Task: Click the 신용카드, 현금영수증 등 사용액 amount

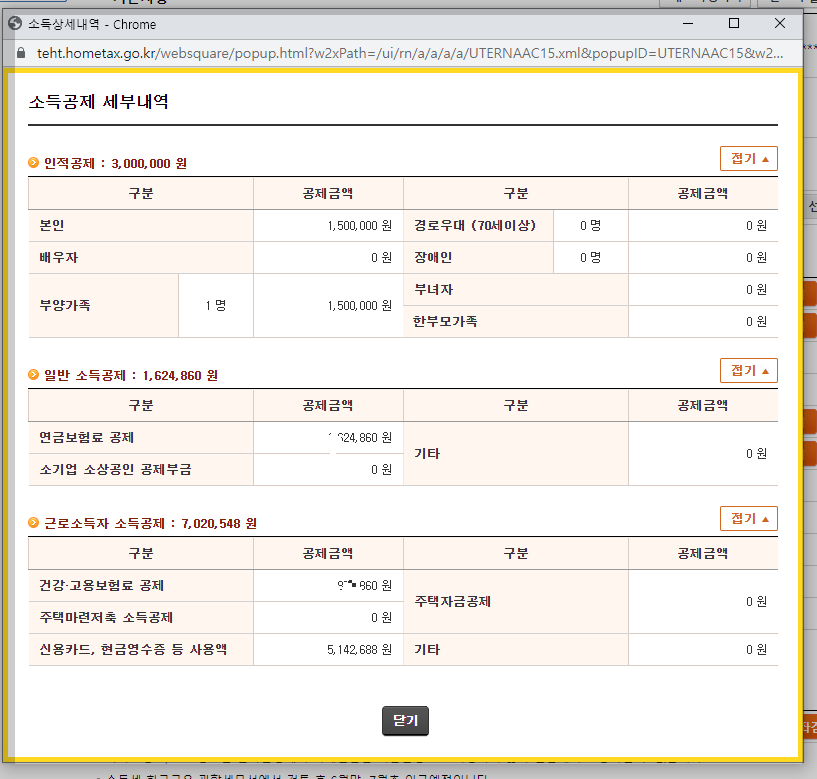Action: [328, 649]
